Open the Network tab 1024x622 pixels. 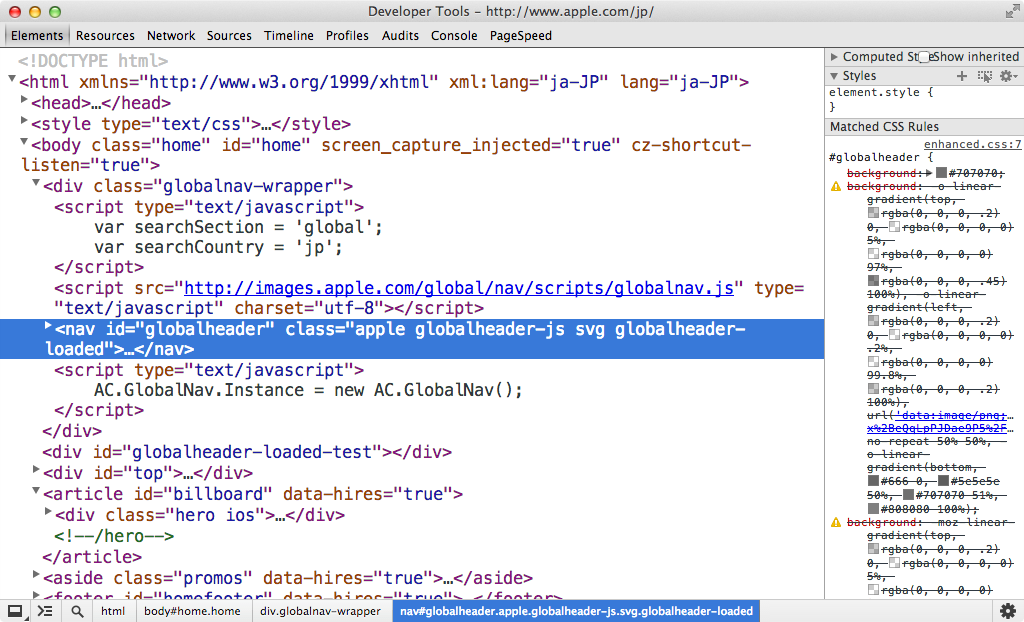(171, 35)
